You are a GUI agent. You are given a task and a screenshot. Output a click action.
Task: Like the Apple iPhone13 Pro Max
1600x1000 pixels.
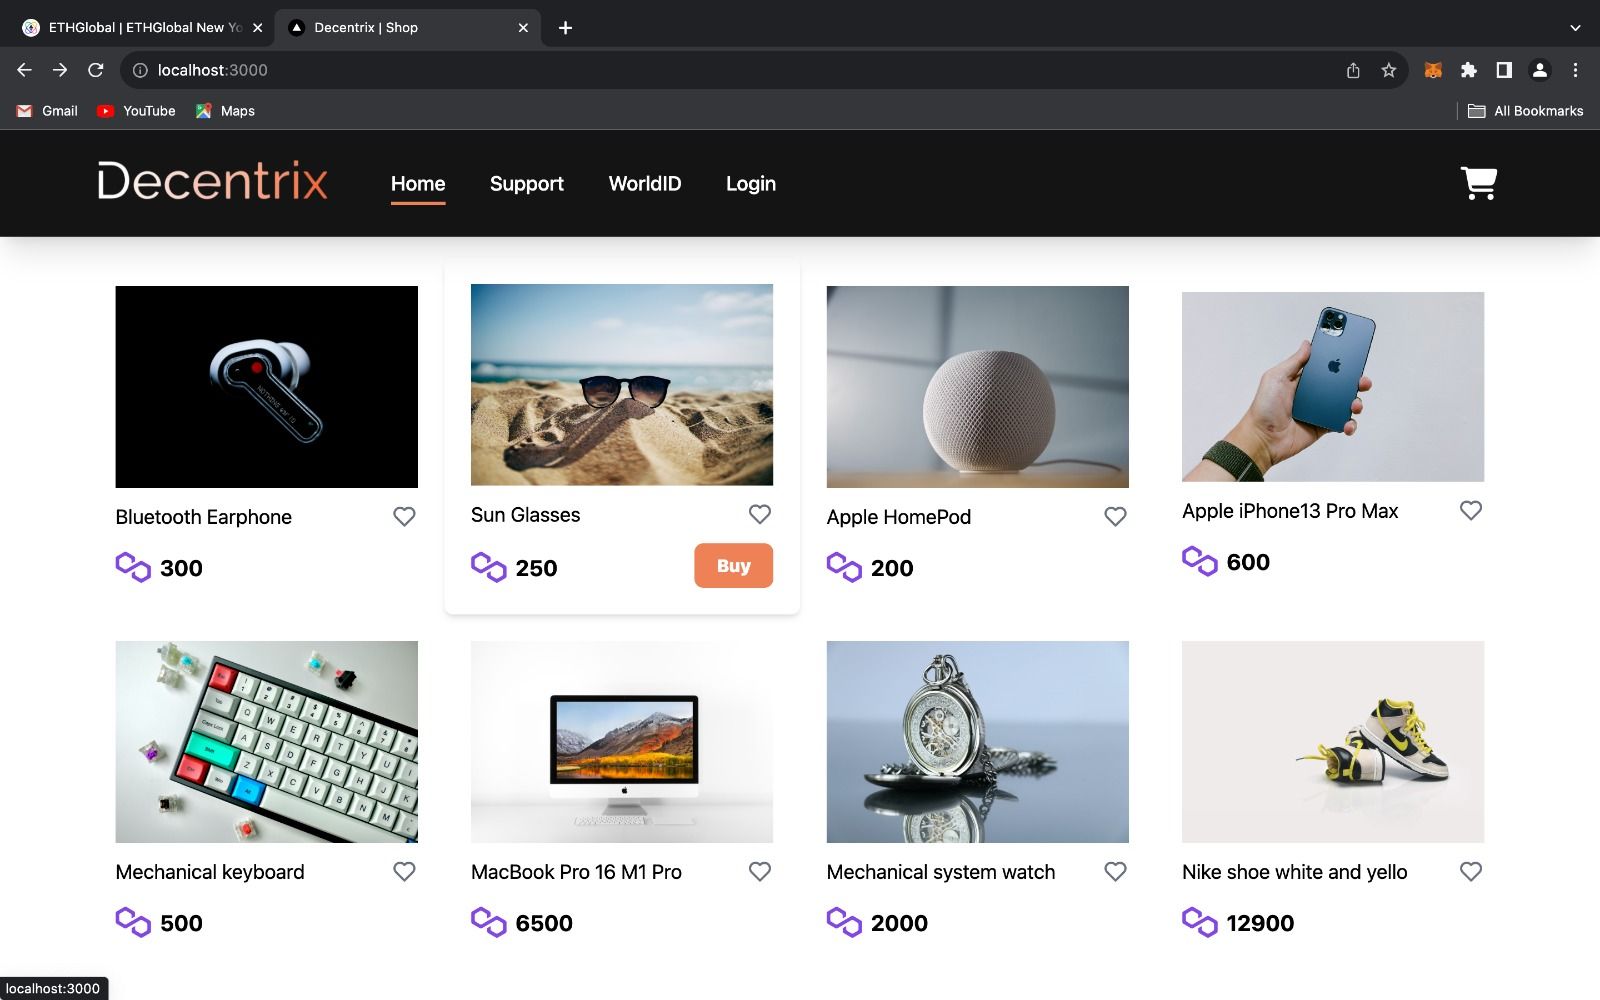[x=1471, y=510]
